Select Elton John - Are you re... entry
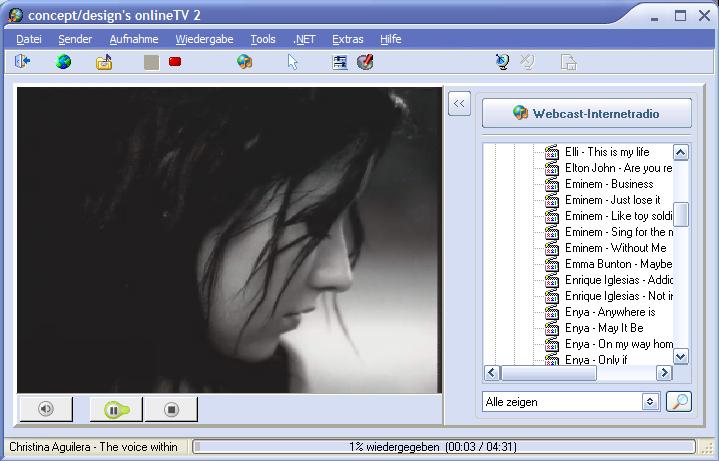 point(619,168)
